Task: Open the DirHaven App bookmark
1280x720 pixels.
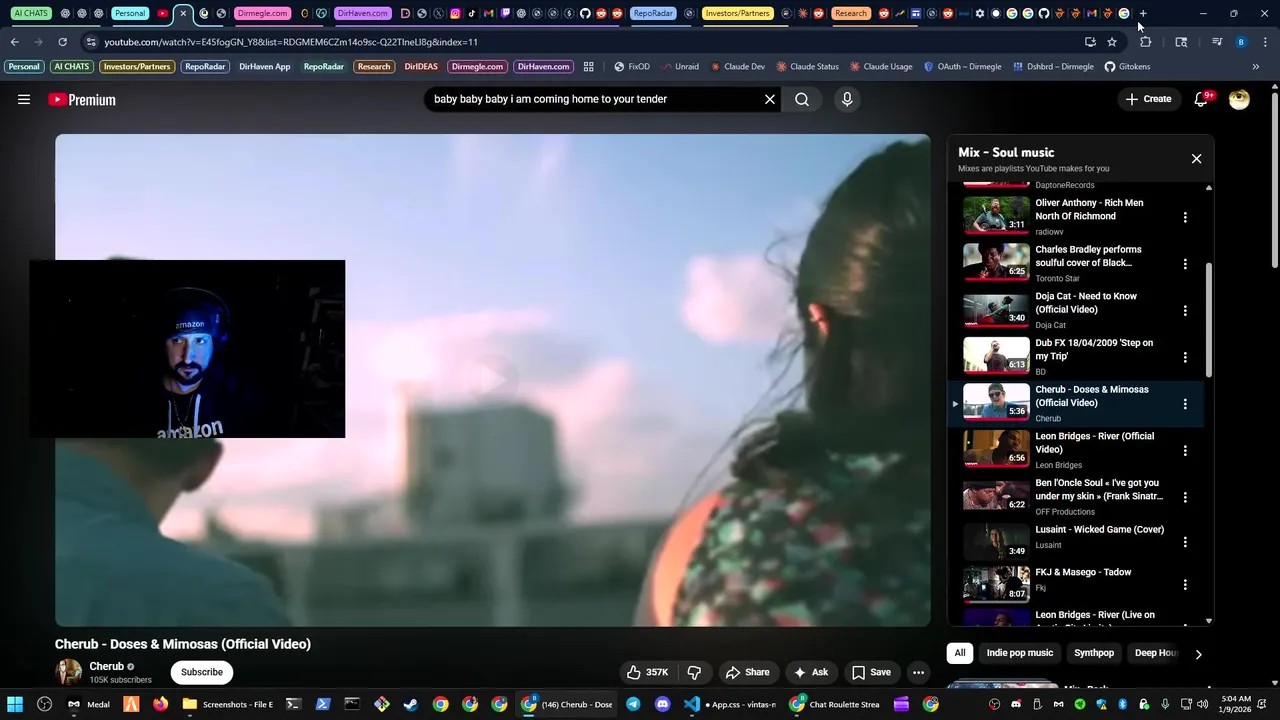Action: [265, 66]
